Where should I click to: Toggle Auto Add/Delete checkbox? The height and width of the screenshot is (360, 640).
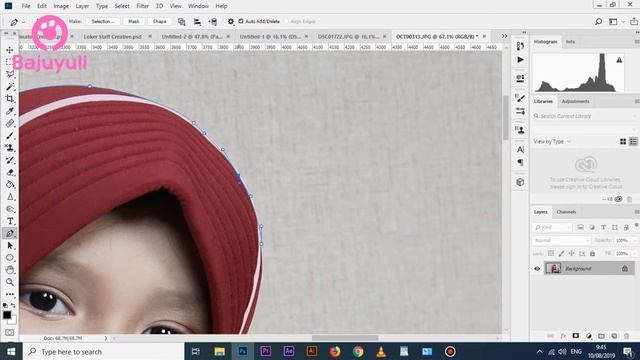point(241,21)
